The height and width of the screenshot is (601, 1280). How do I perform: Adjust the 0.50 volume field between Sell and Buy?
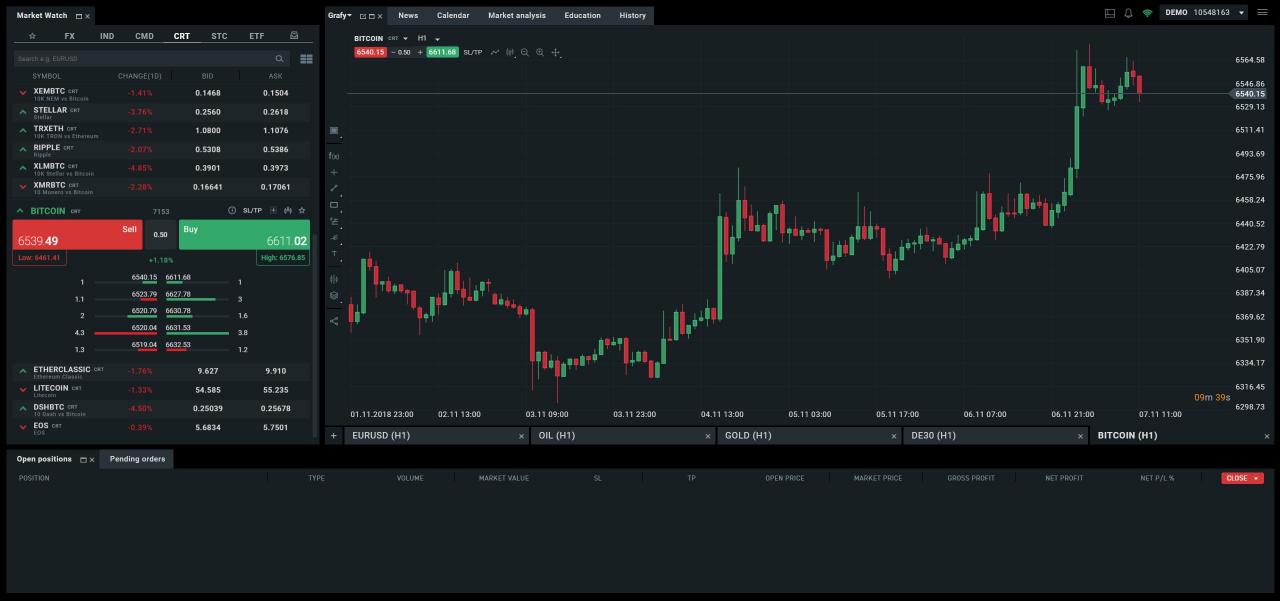161,232
